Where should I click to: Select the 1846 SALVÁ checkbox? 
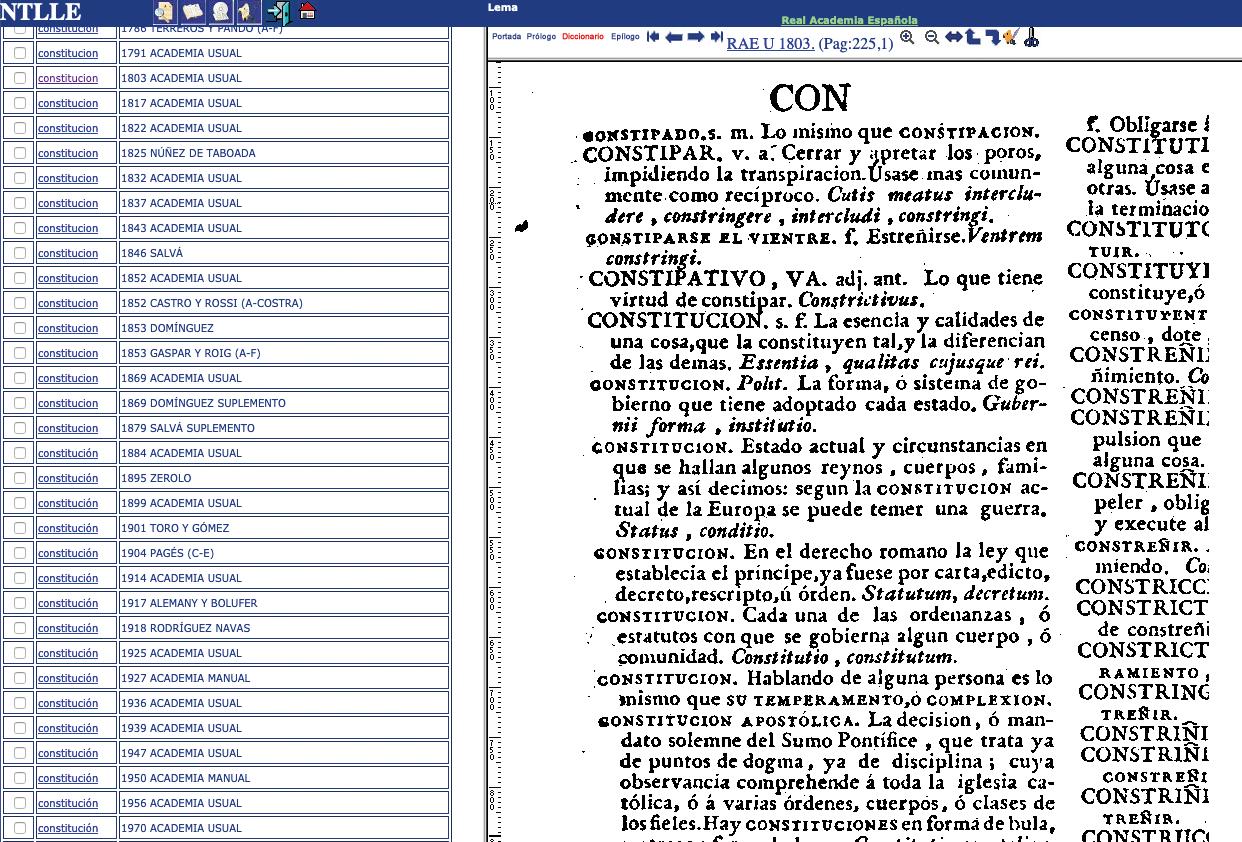[19, 253]
